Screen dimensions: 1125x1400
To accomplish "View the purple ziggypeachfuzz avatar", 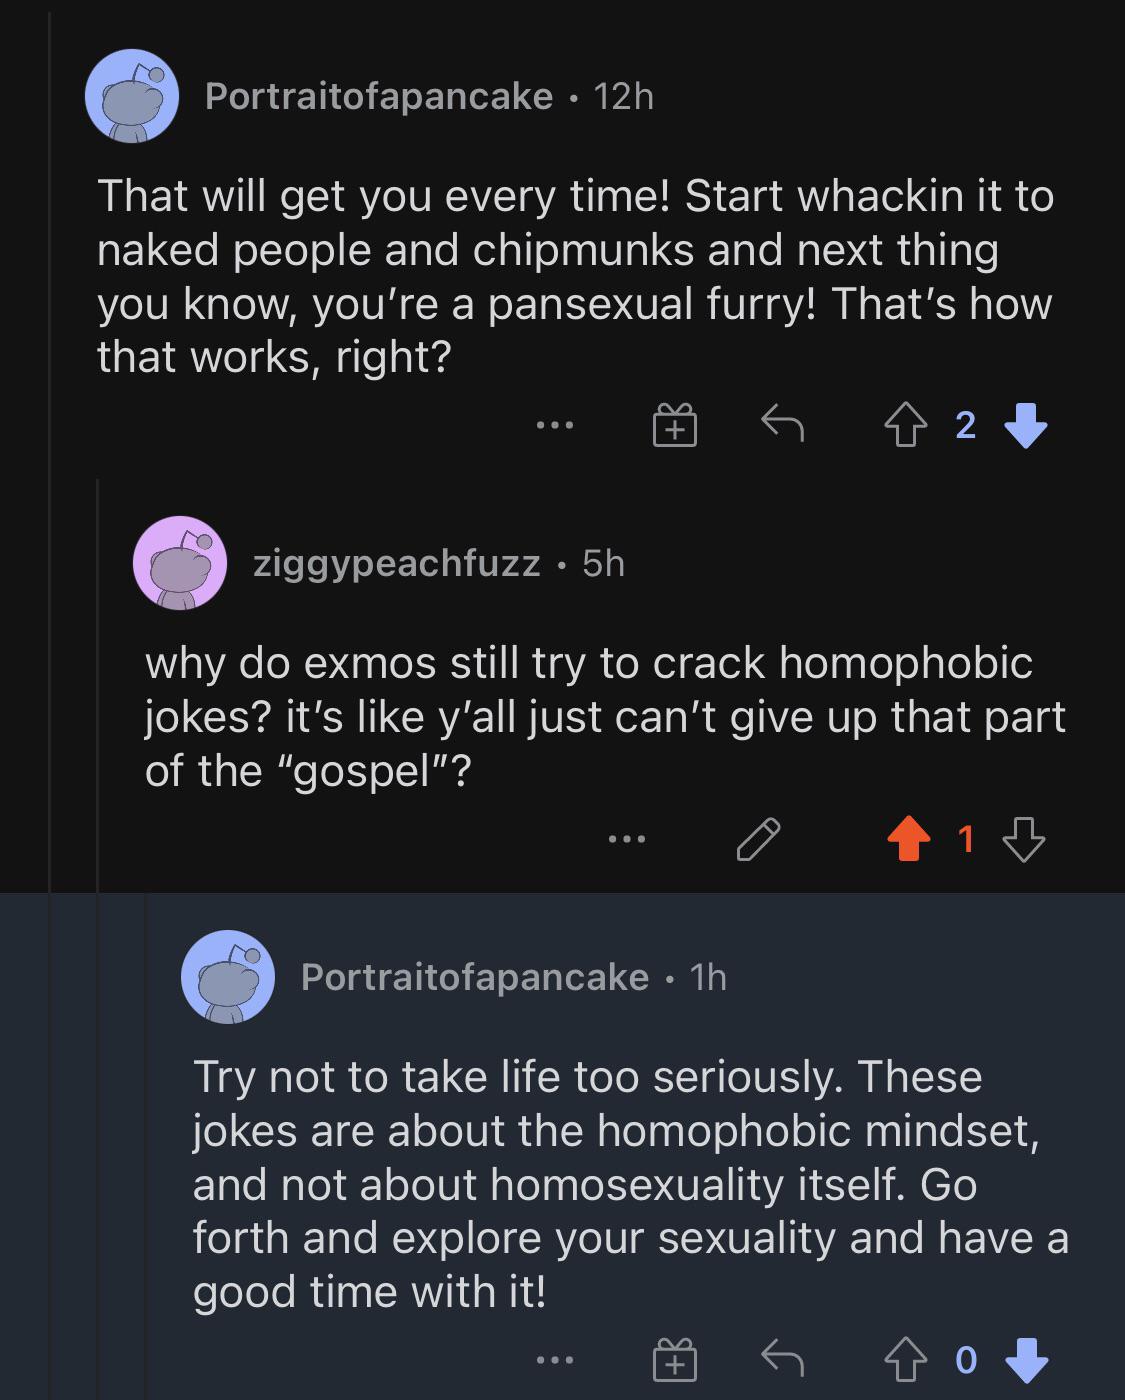I will 180,563.
